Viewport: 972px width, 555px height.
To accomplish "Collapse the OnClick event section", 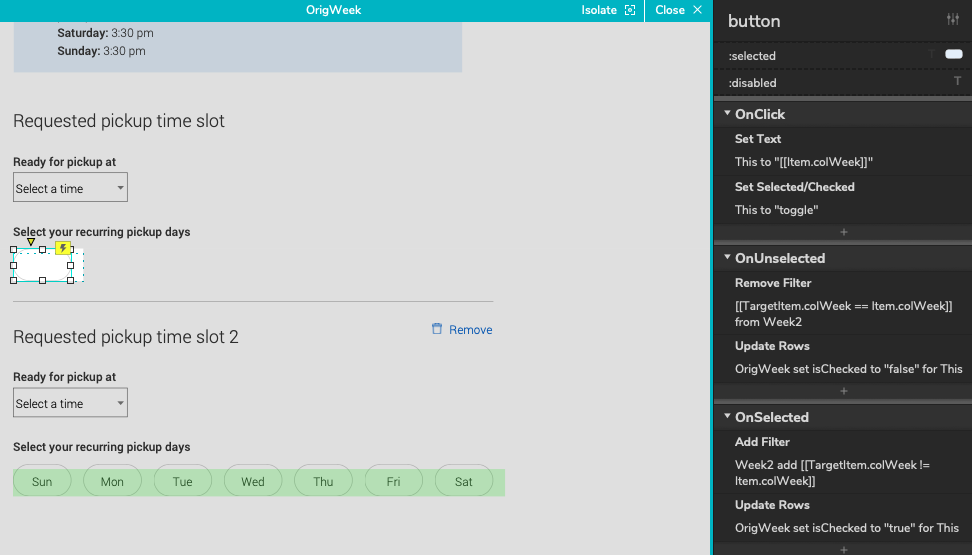I will (728, 114).
